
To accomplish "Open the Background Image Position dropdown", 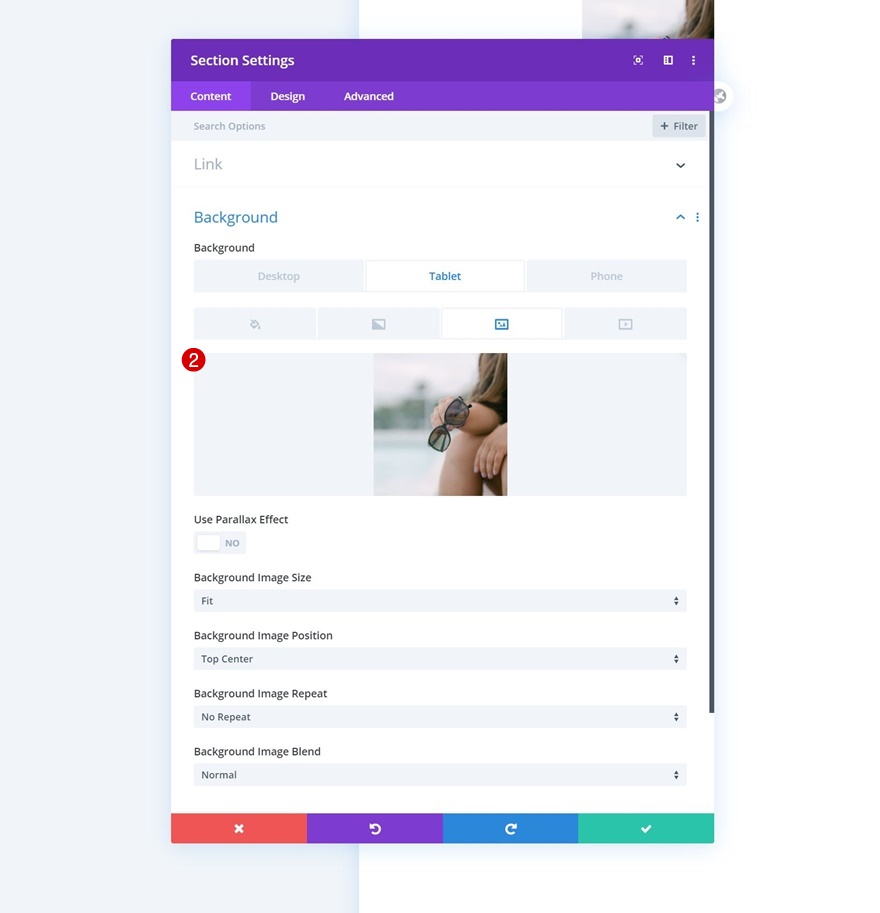I will click(x=440, y=659).
